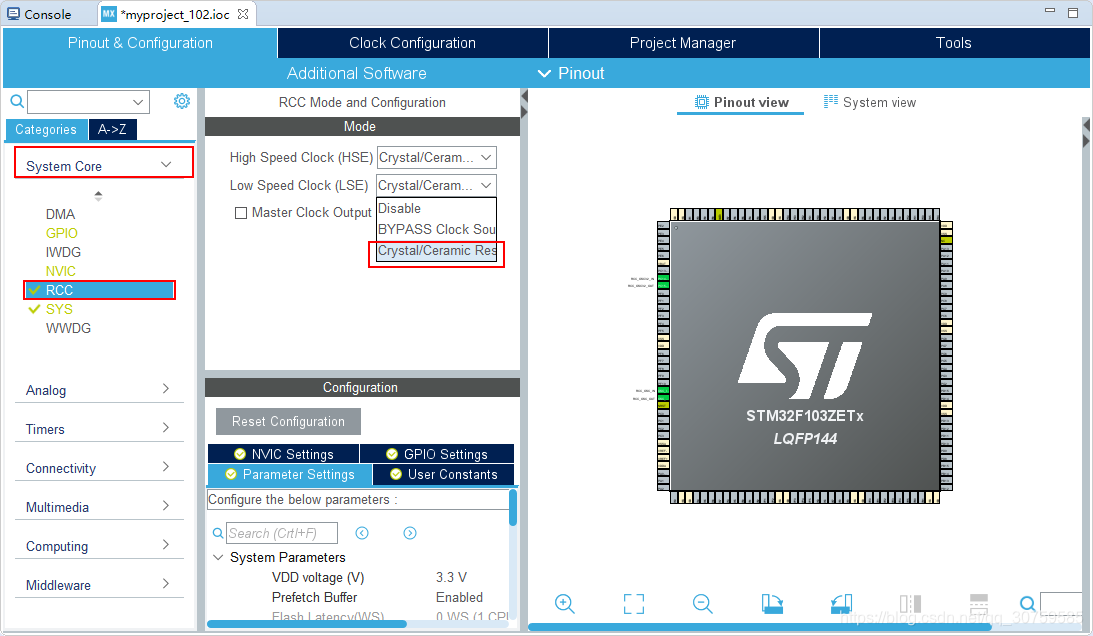Close the myproject_102.ioc editor tab
The width and height of the screenshot is (1093, 636).
coord(243,14)
